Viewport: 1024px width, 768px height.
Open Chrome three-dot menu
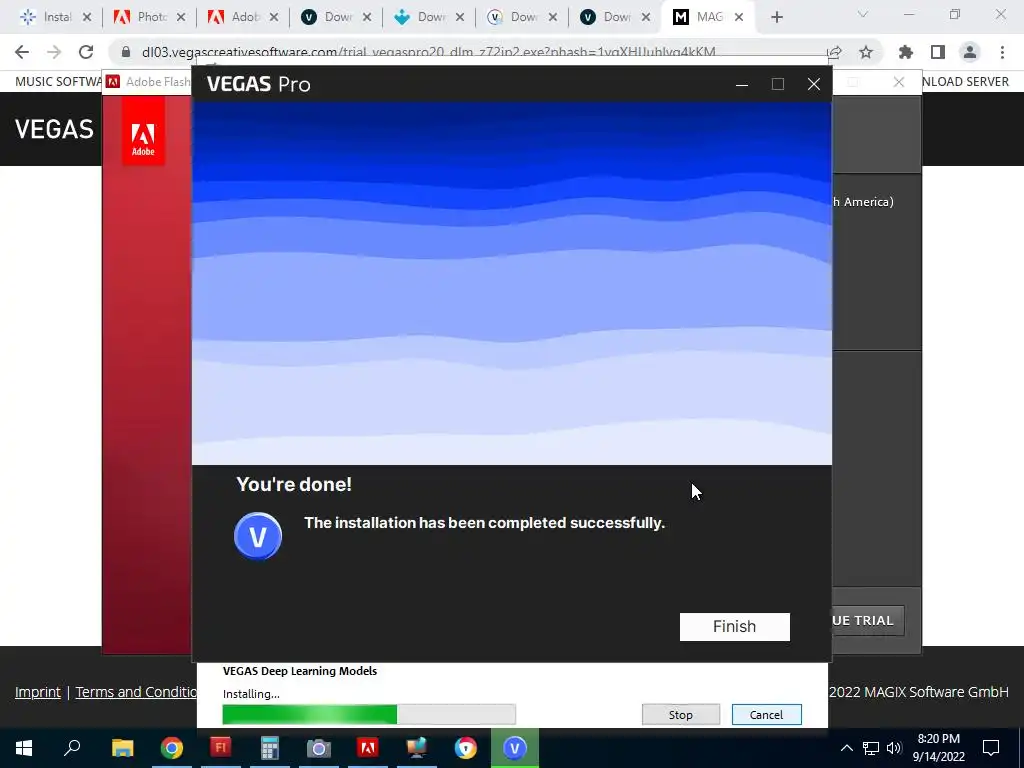point(1002,52)
